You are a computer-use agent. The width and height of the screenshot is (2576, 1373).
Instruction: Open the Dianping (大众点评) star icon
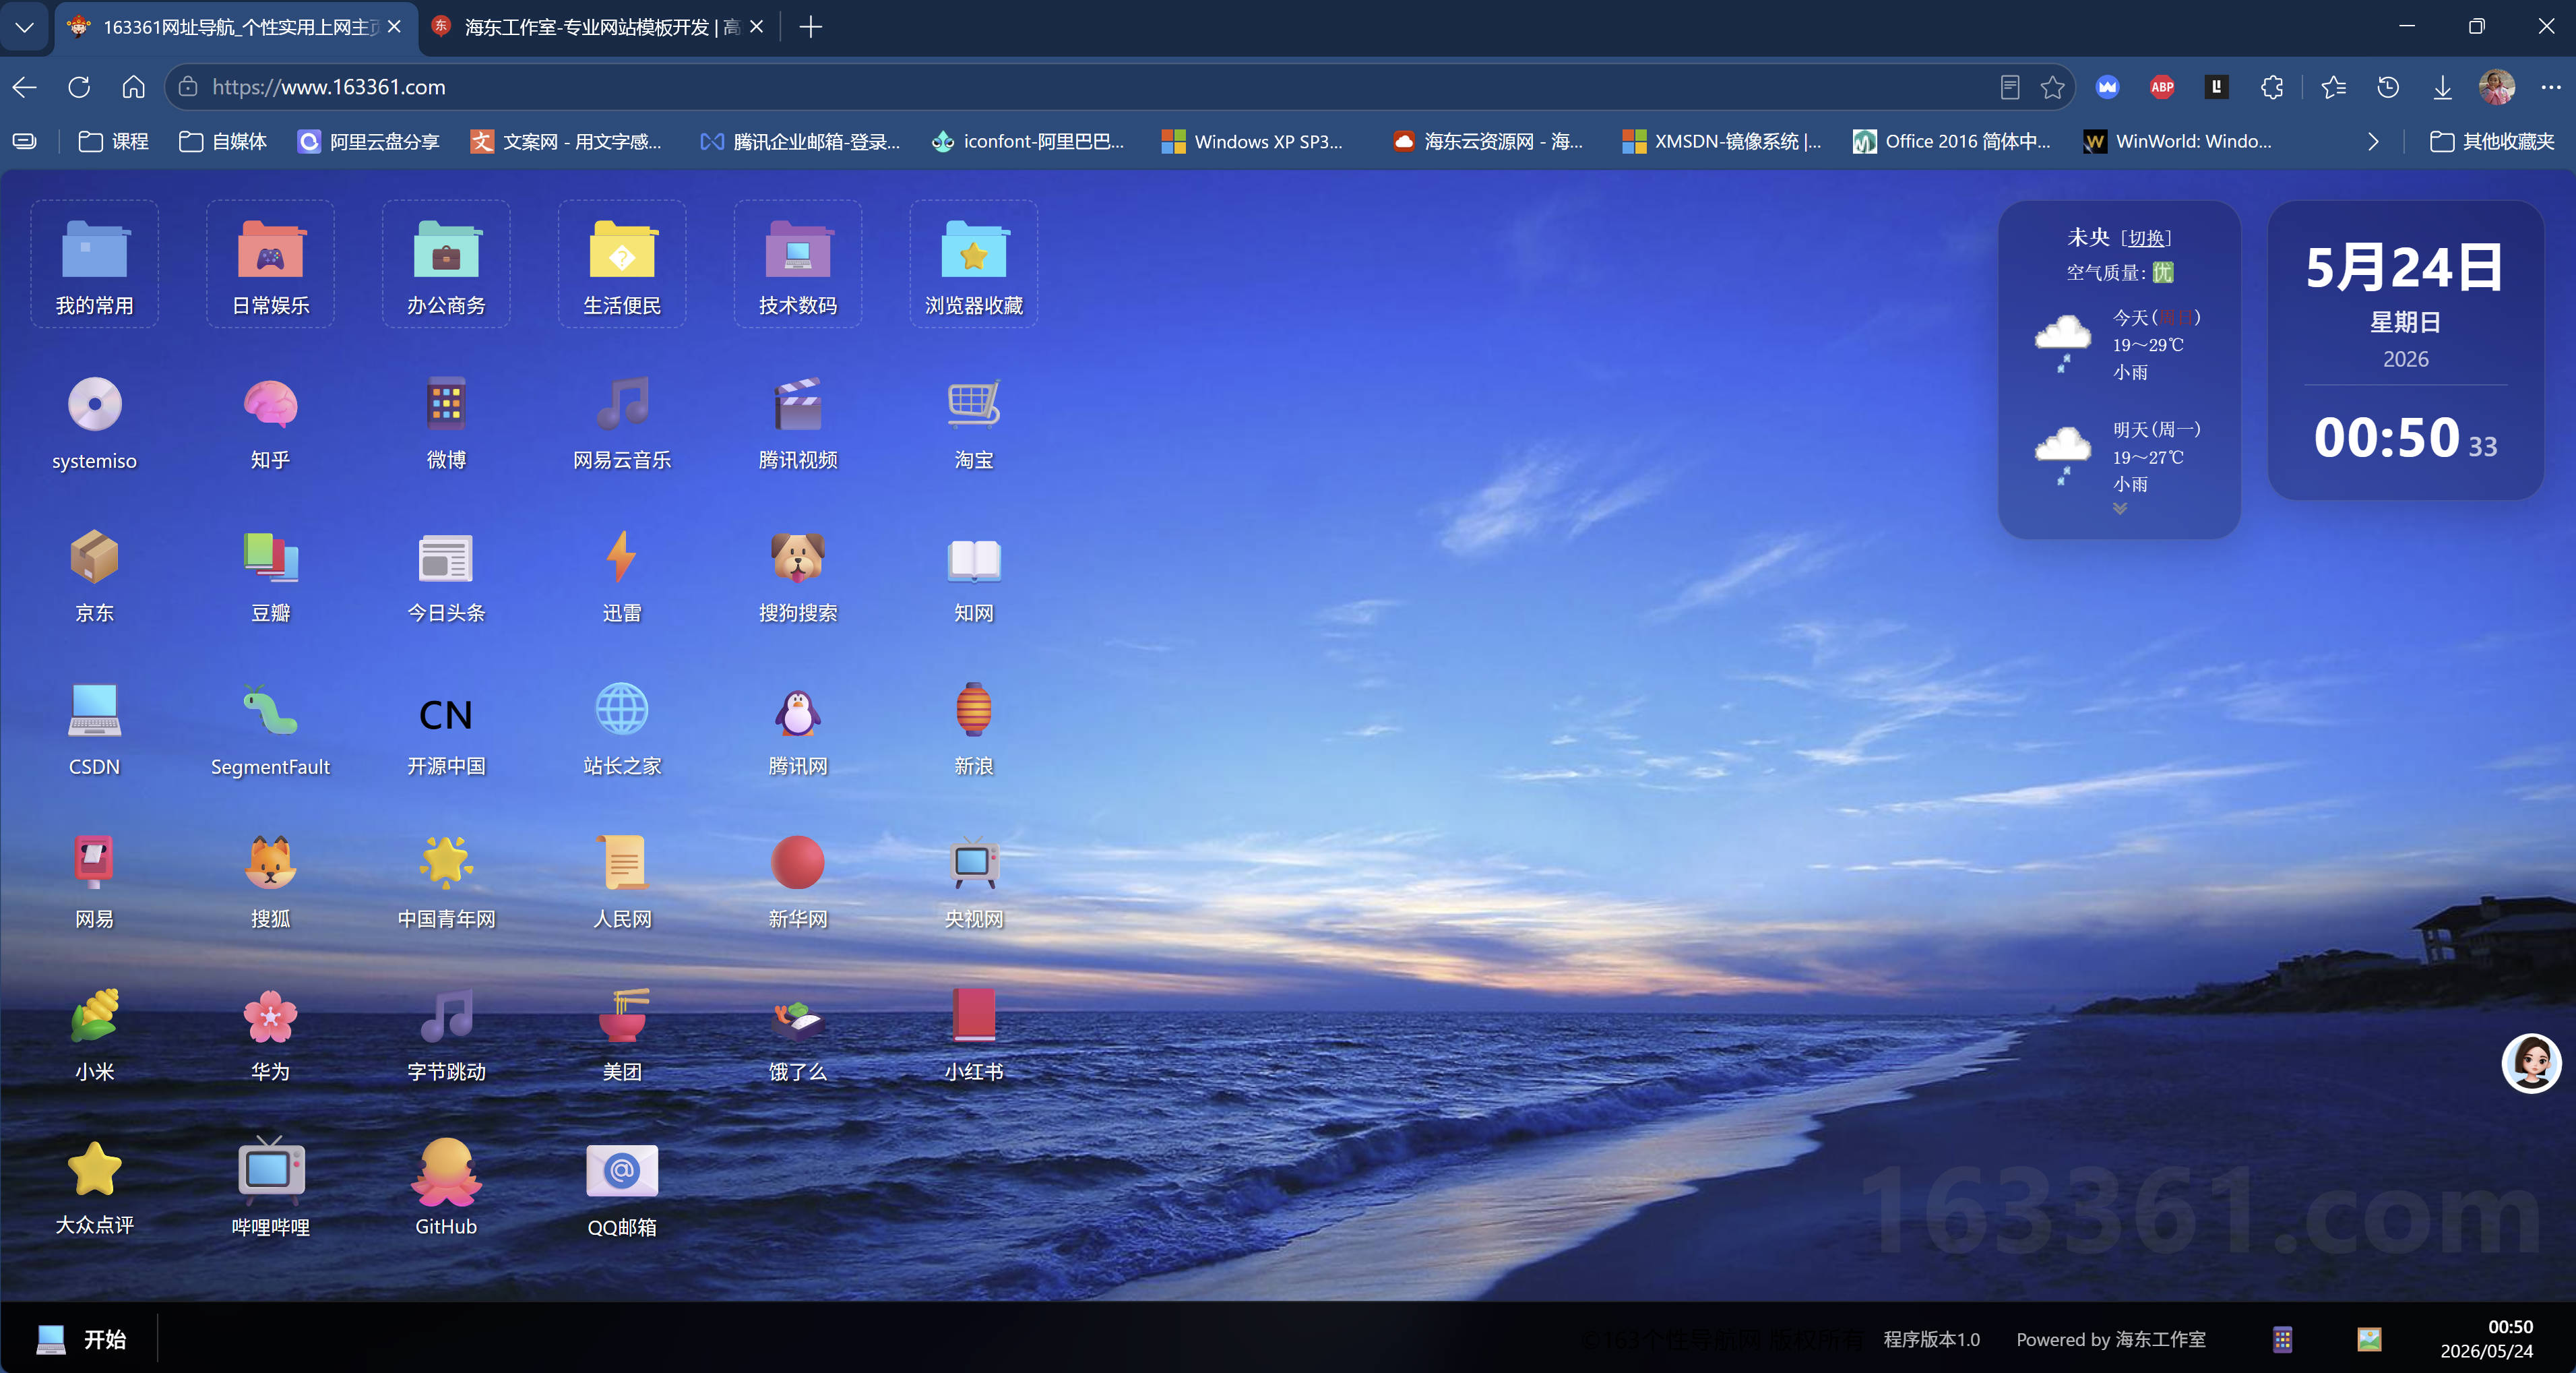click(94, 1169)
